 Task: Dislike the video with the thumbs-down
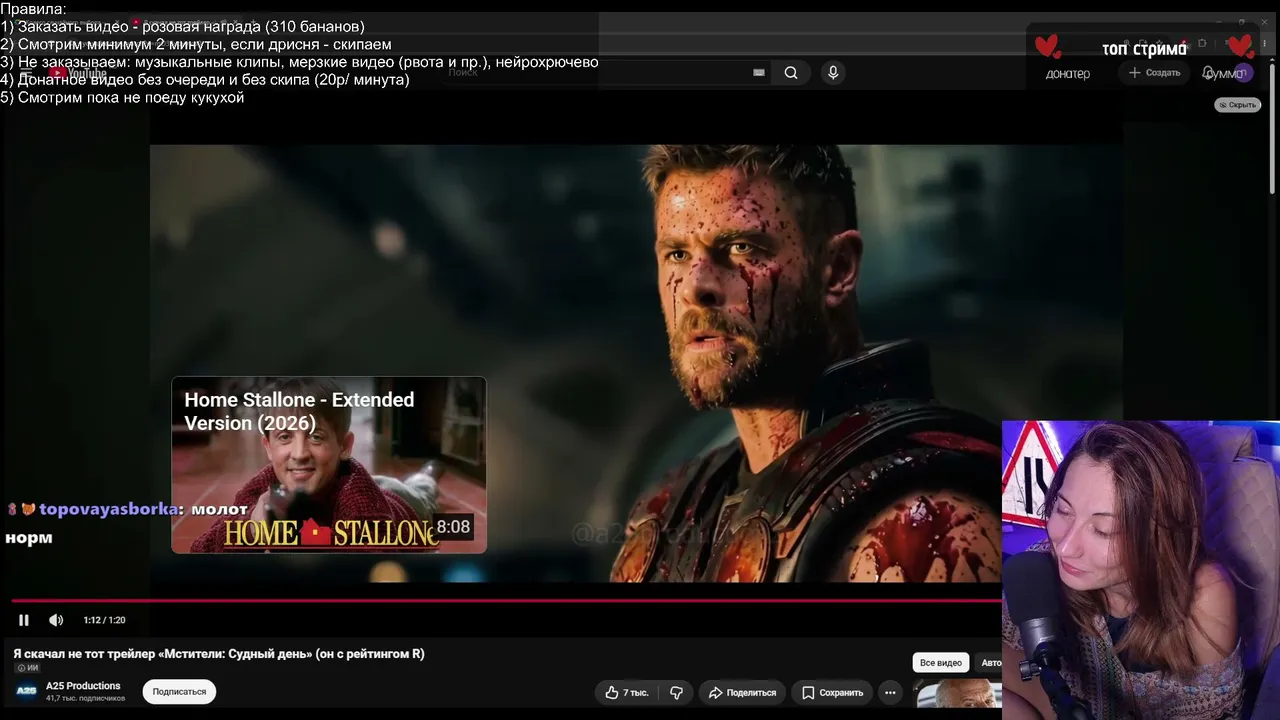677,692
